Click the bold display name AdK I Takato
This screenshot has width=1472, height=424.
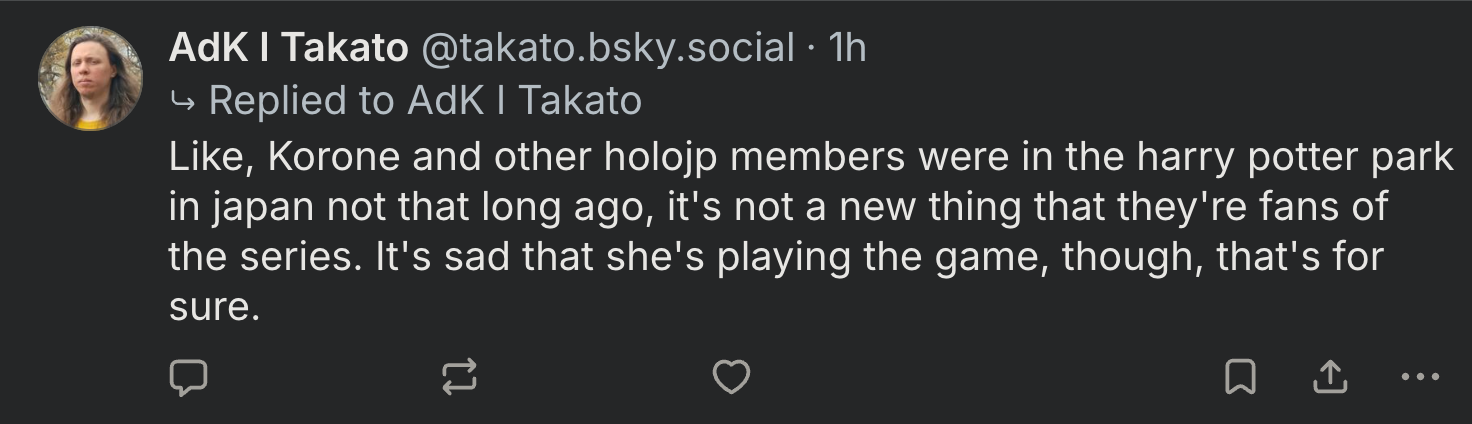pyautogui.click(x=289, y=48)
